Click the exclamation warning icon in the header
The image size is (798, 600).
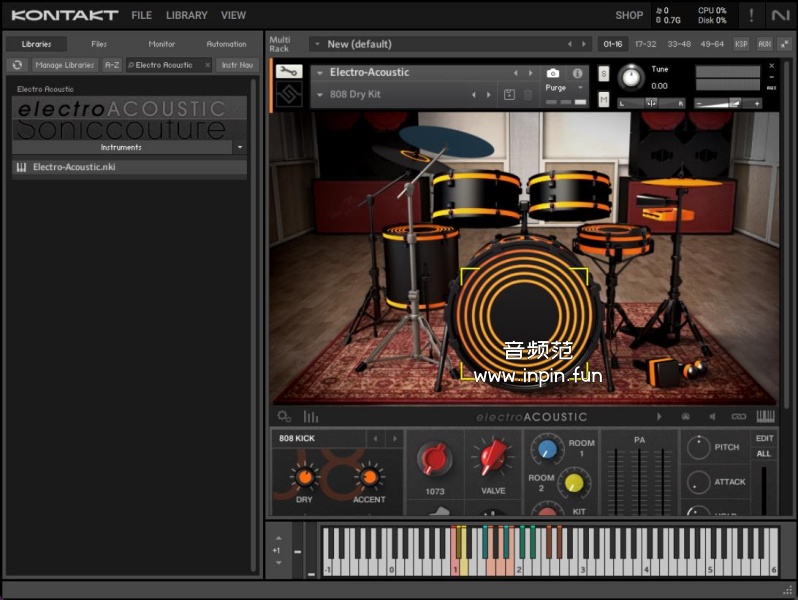tap(751, 15)
